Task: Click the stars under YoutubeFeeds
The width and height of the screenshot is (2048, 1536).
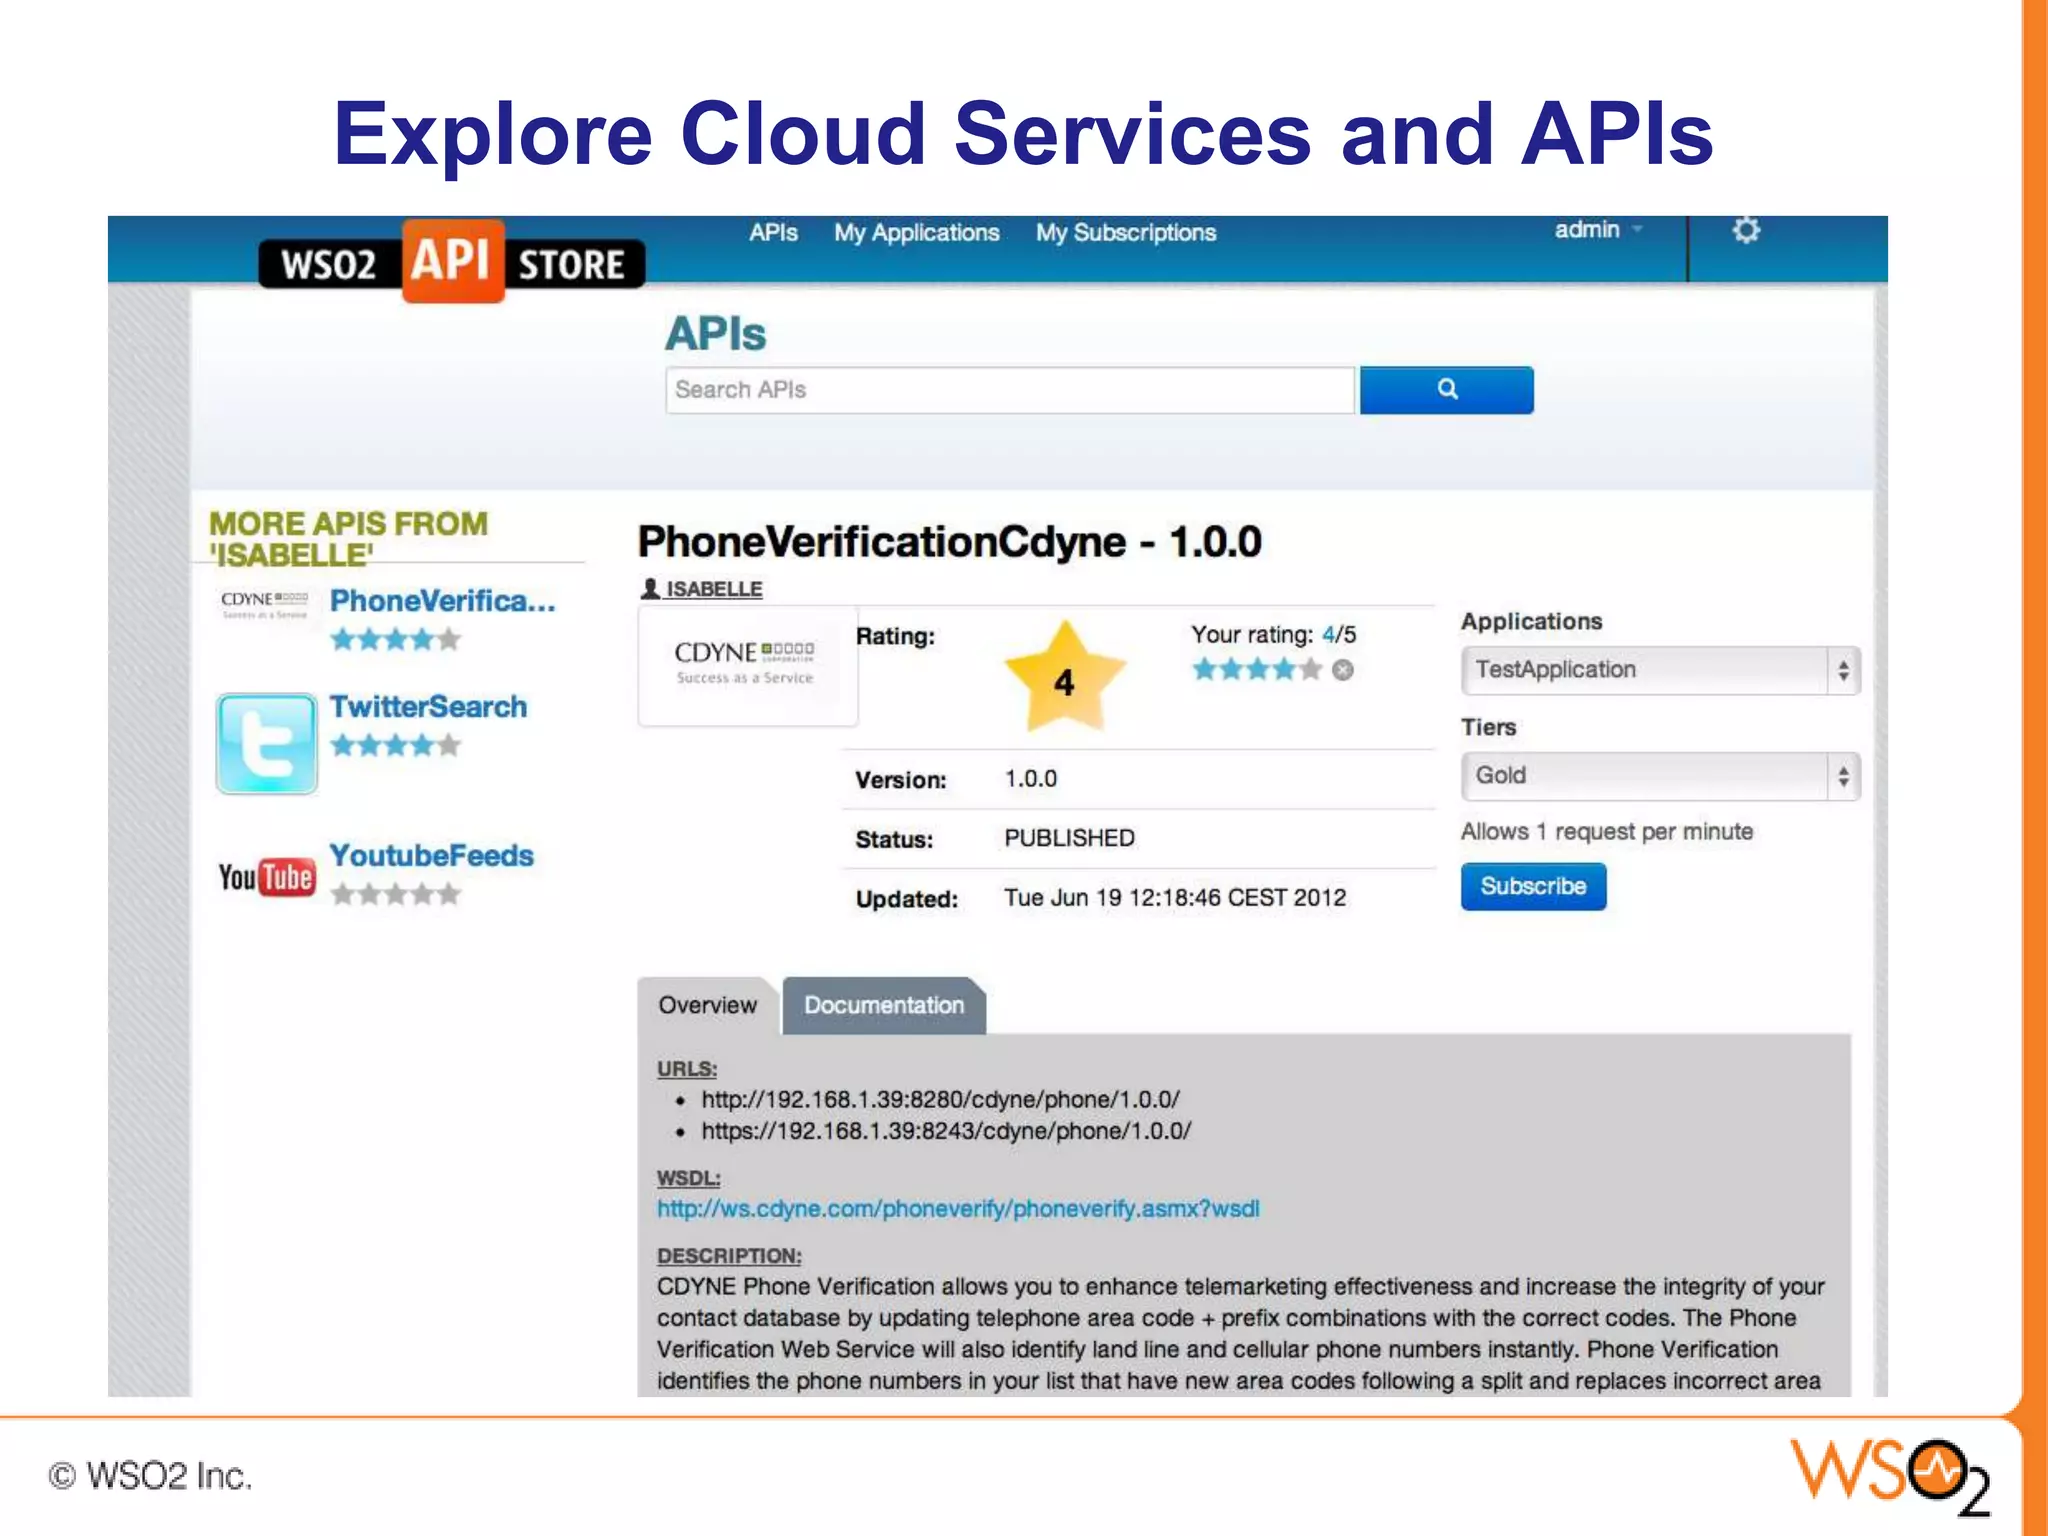Action: [395, 894]
